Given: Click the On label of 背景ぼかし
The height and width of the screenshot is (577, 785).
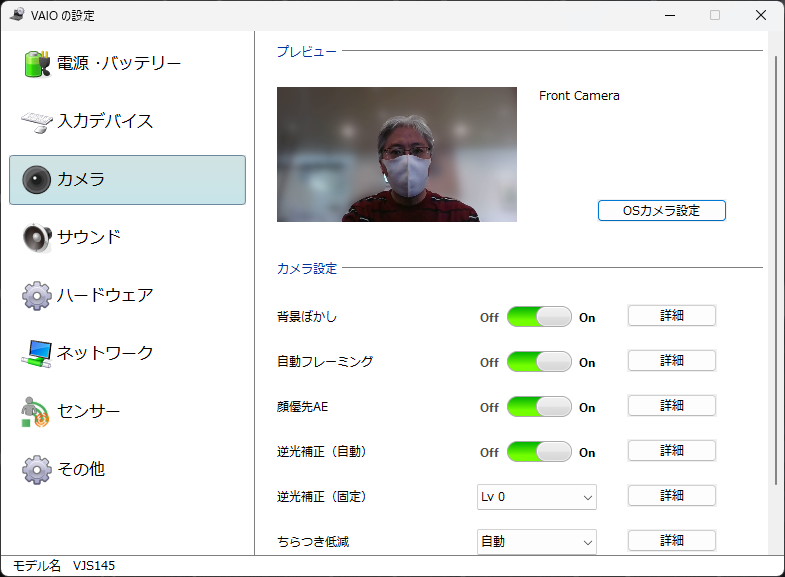Looking at the screenshot, I should [x=587, y=318].
